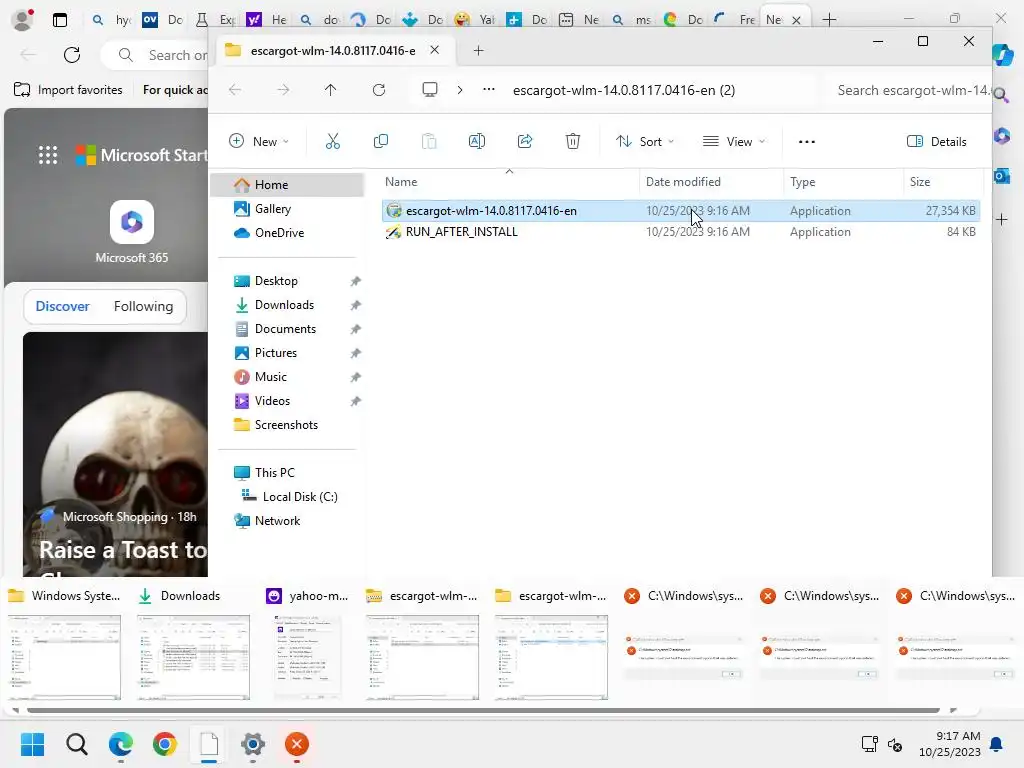Open the View dropdown menu
This screenshot has width=1024, height=768.
[734, 142]
